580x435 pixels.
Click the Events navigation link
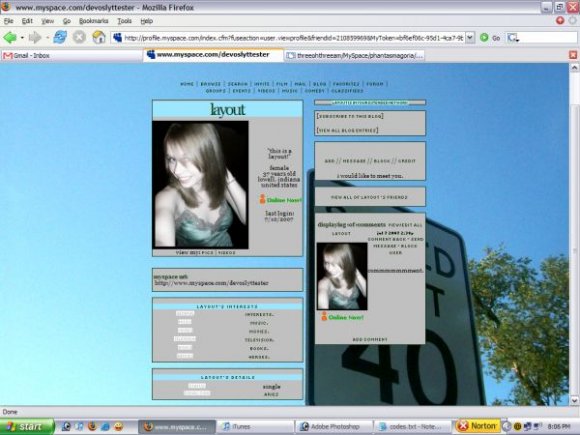(242, 91)
